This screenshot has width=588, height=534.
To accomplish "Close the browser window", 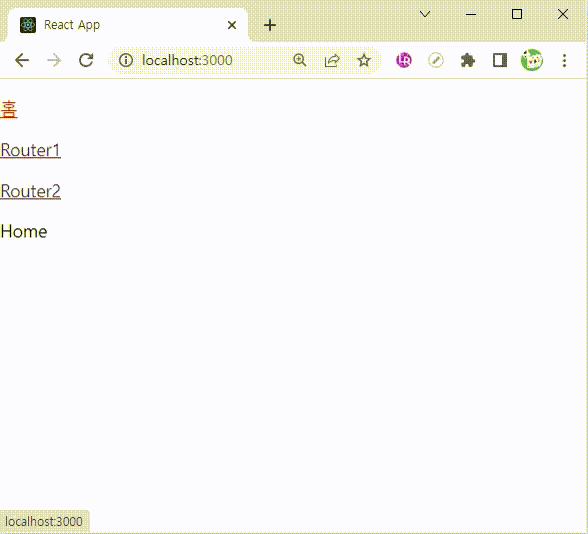I will click(562, 14).
